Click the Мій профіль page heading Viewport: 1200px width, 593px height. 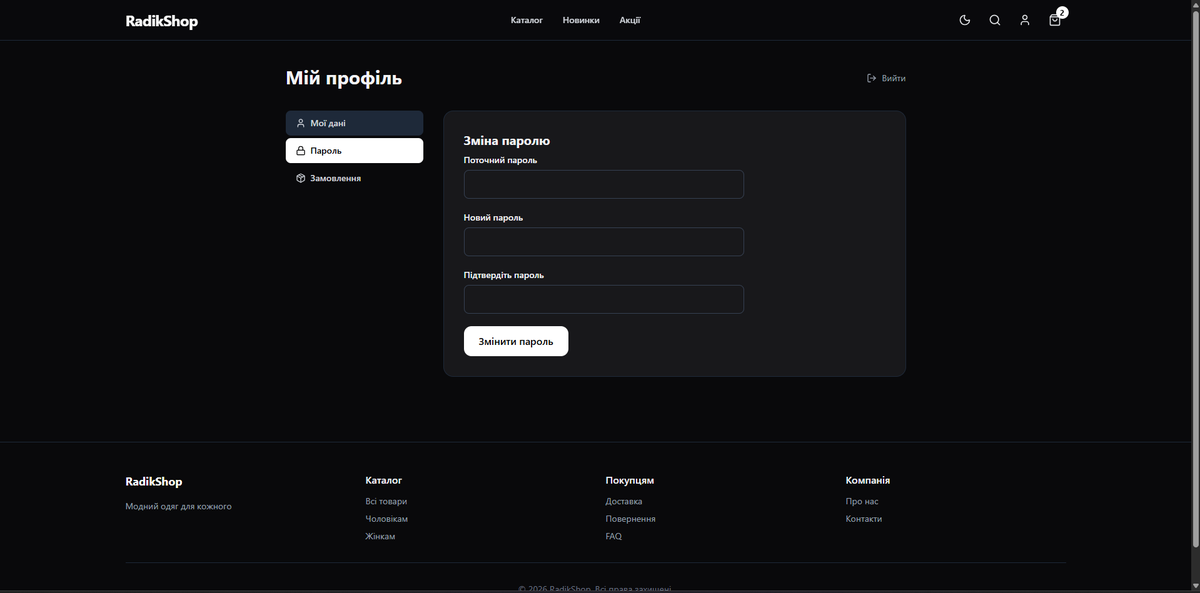coord(344,78)
